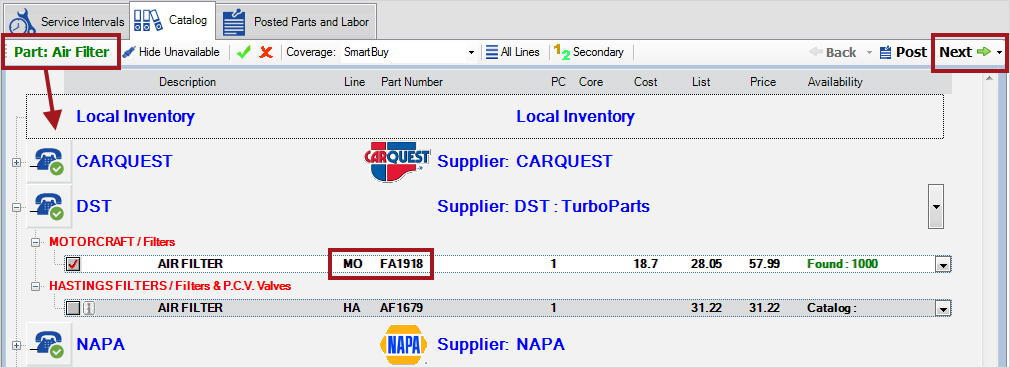The width and height of the screenshot is (1010, 368).
Task: Click the Secondary parts button
Action: tap(589, 52)
